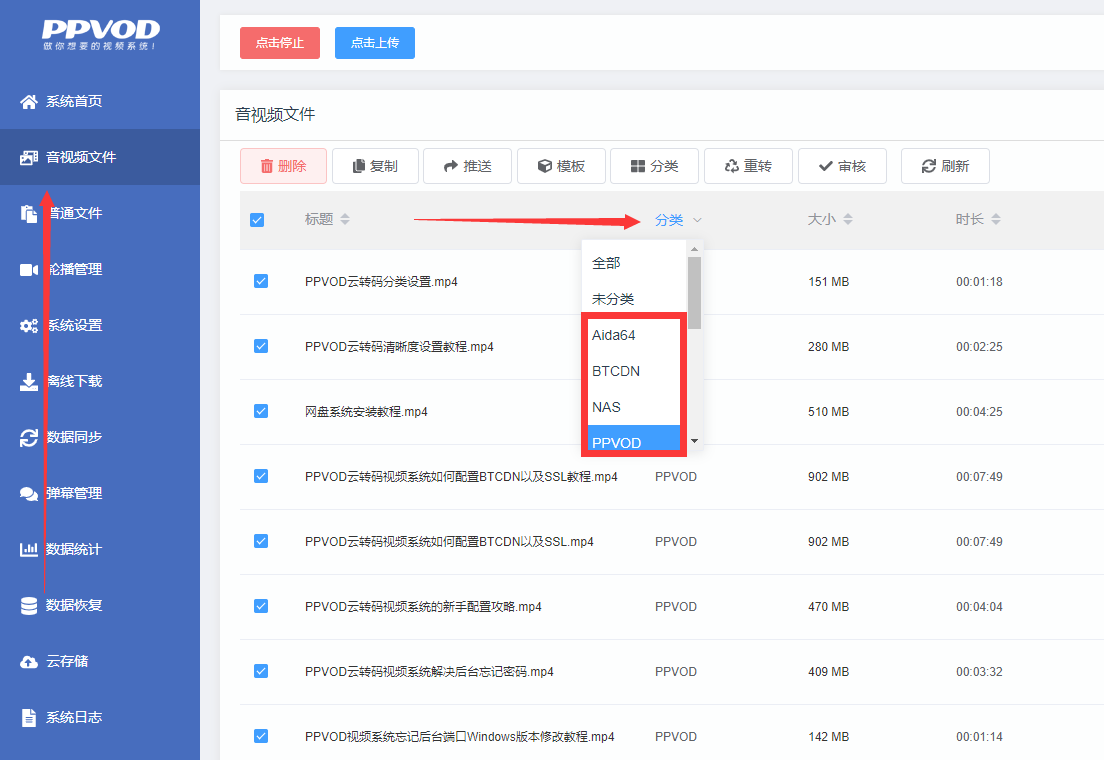Click the PPVOD logo
Viewport: 1104px width, 760px height.
(101, 35)
